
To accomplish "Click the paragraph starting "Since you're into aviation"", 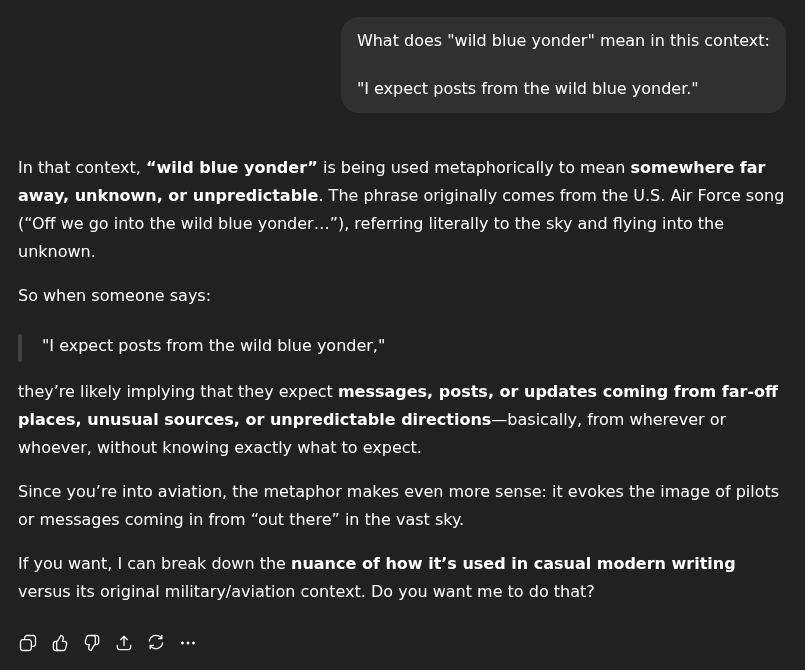I will [398, 505].
